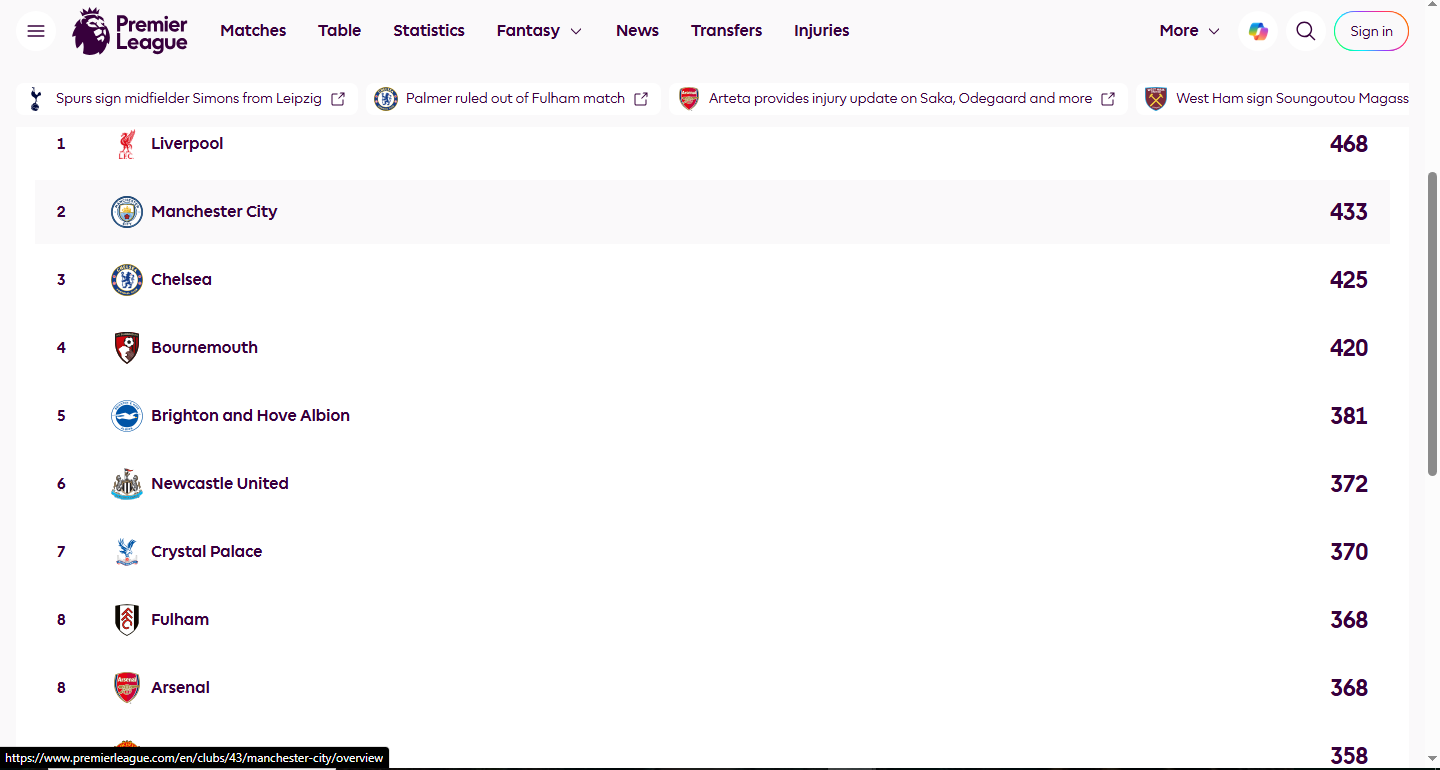Click the Premier League lion logo
The width and height of the screenshot is (1440, 770).
(x=130, y=31)
